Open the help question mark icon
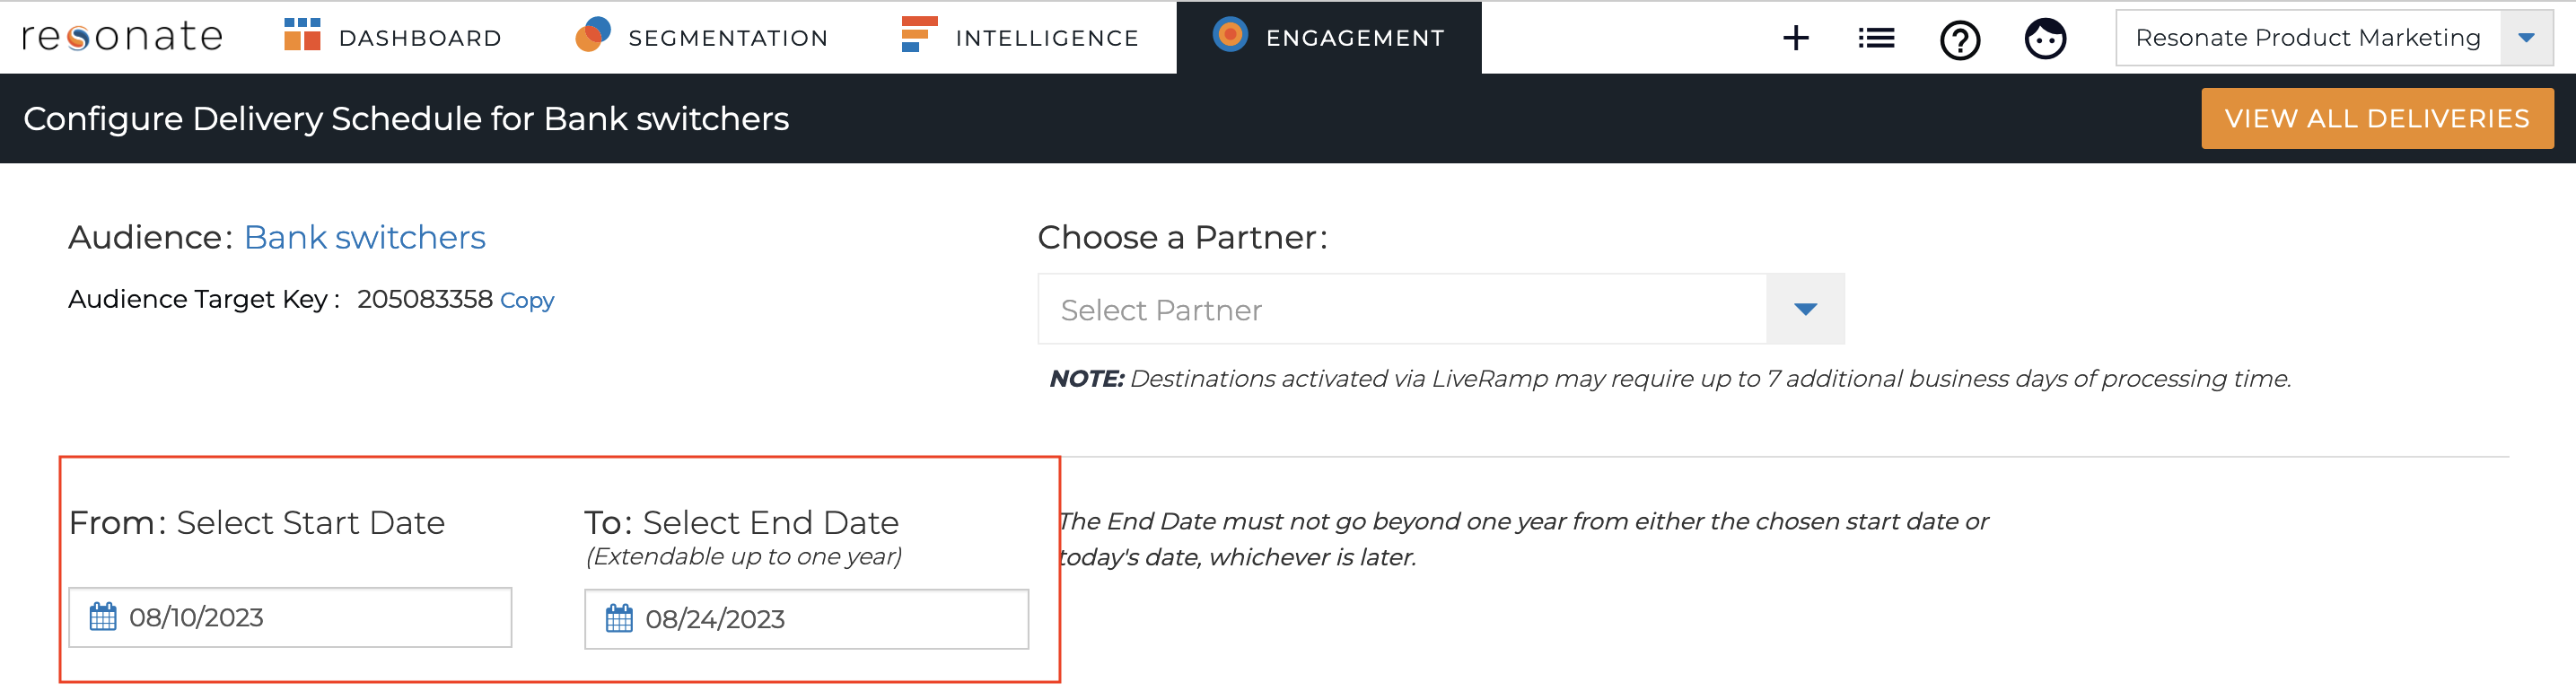 (x=1960, y=40)
